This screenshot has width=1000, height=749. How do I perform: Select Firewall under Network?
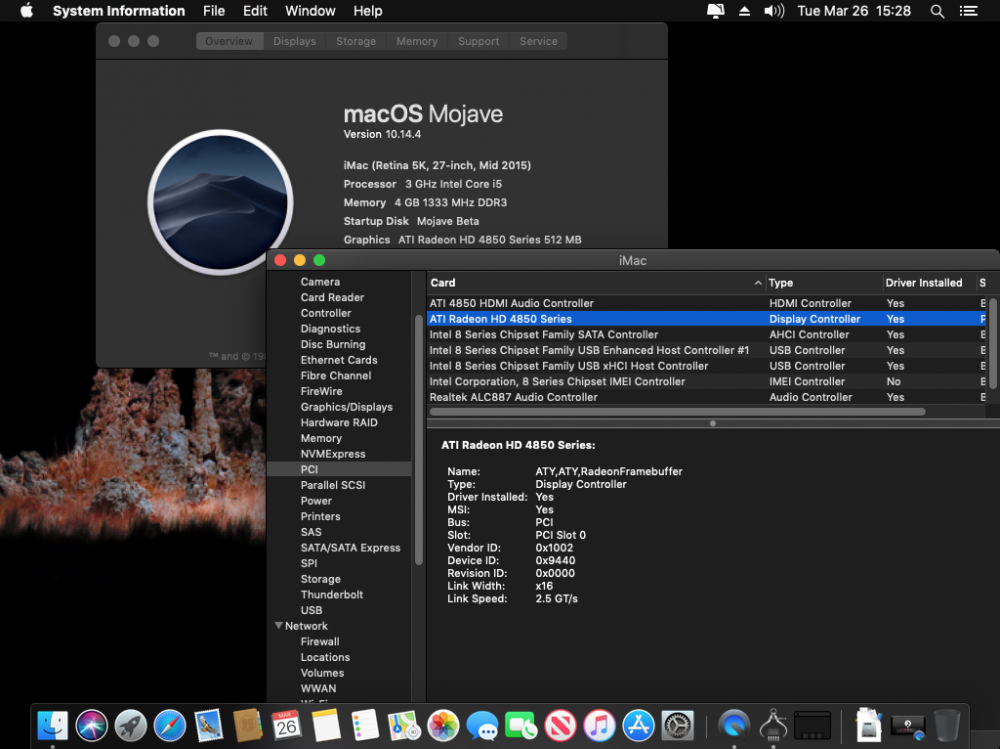tap(320, 641)
